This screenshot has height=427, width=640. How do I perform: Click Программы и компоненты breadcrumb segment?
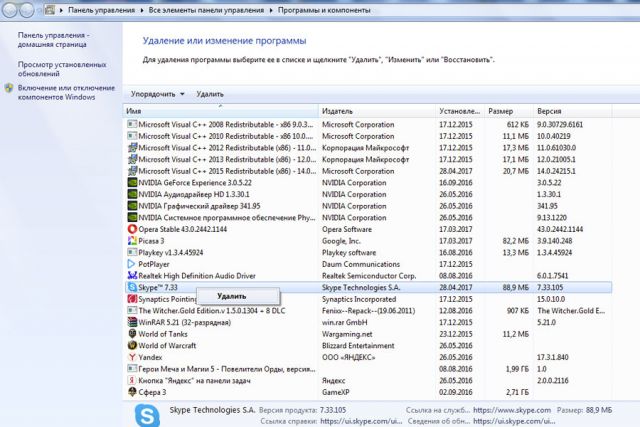pyautogui.click(x=324, y=10)
